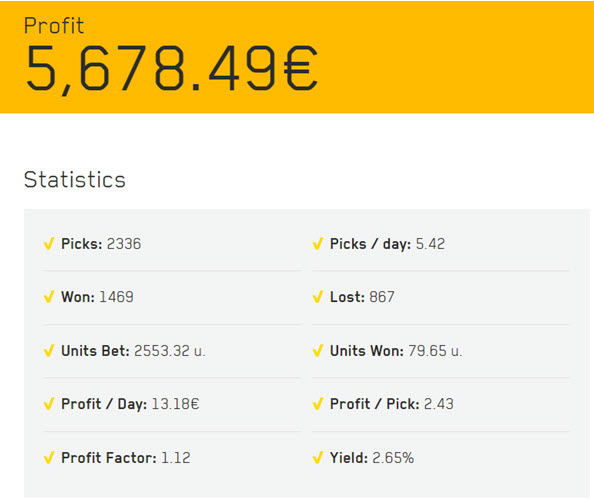Click the Profit / Day value 13.18€
Viewport: 594px width, 500px height.
click(175, 404)
